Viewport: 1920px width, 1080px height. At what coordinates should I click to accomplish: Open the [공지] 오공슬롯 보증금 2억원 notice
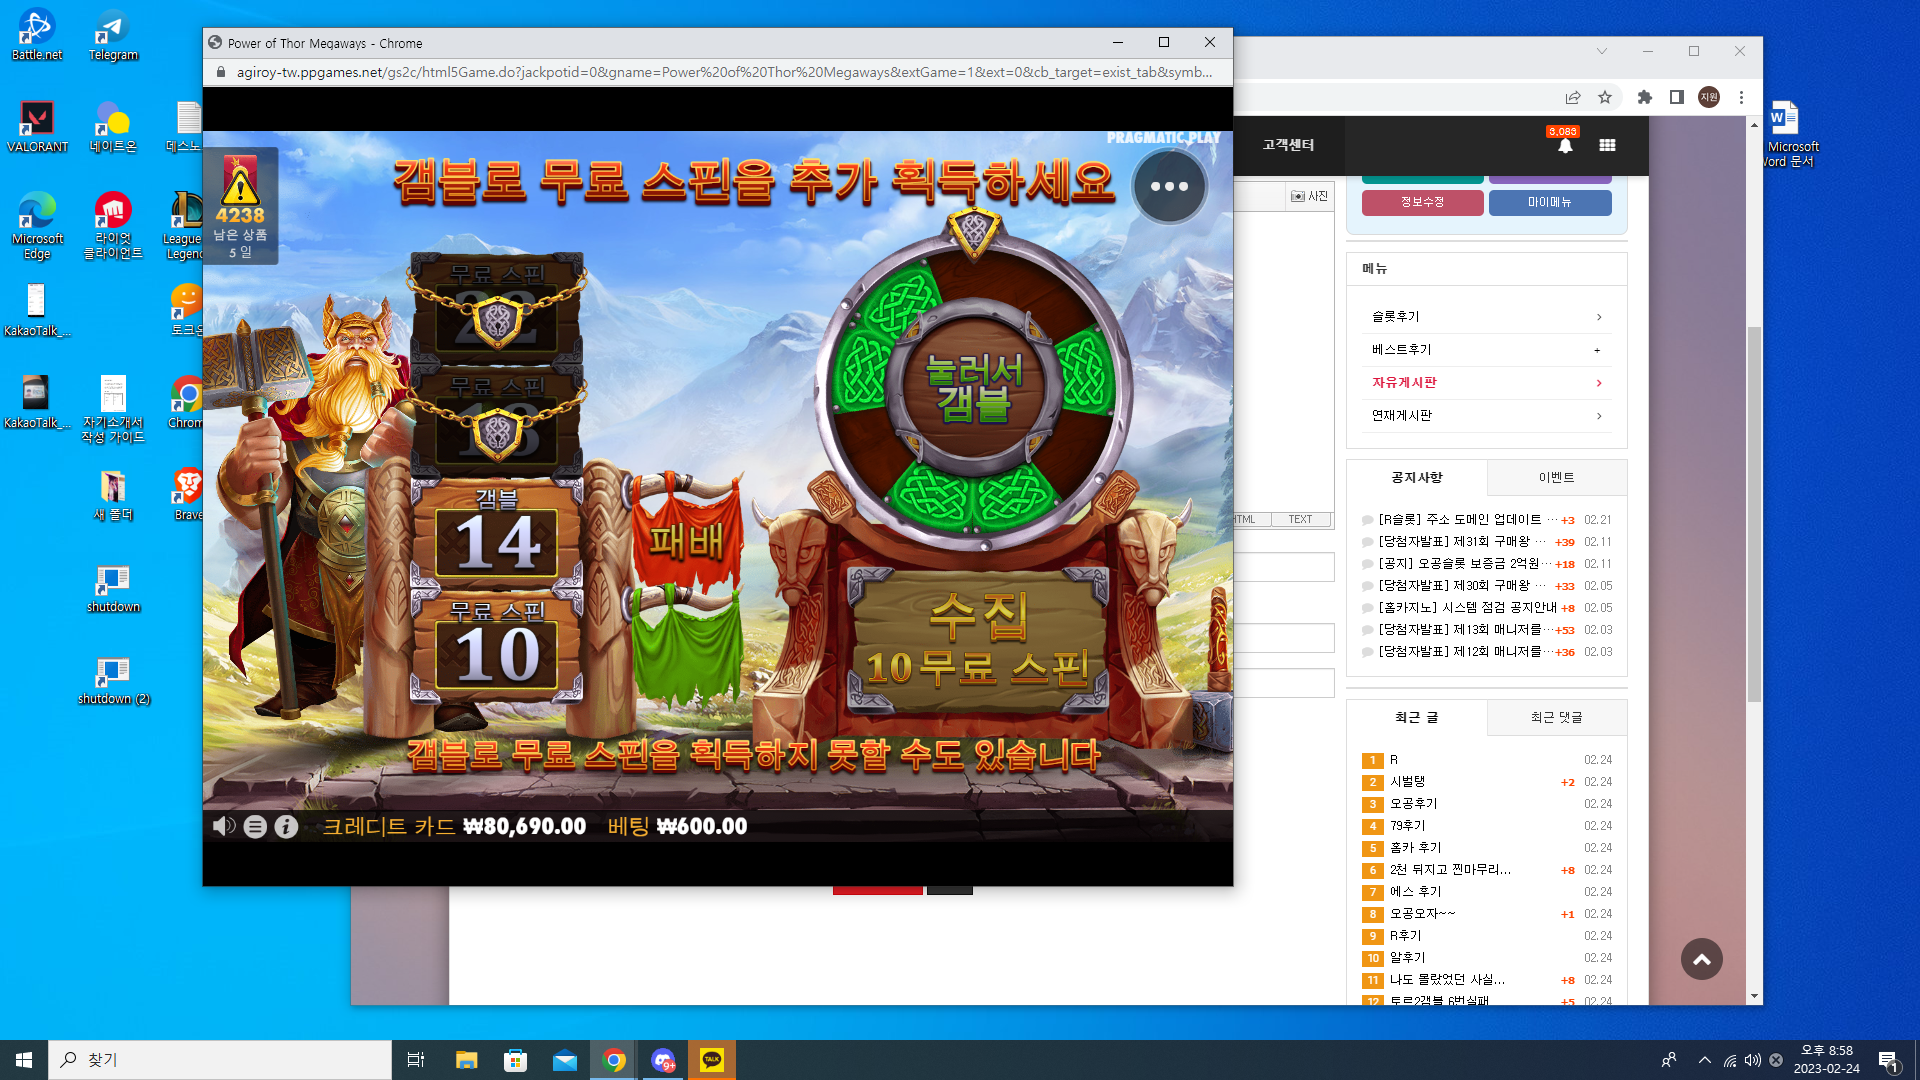pos(1465,564)
